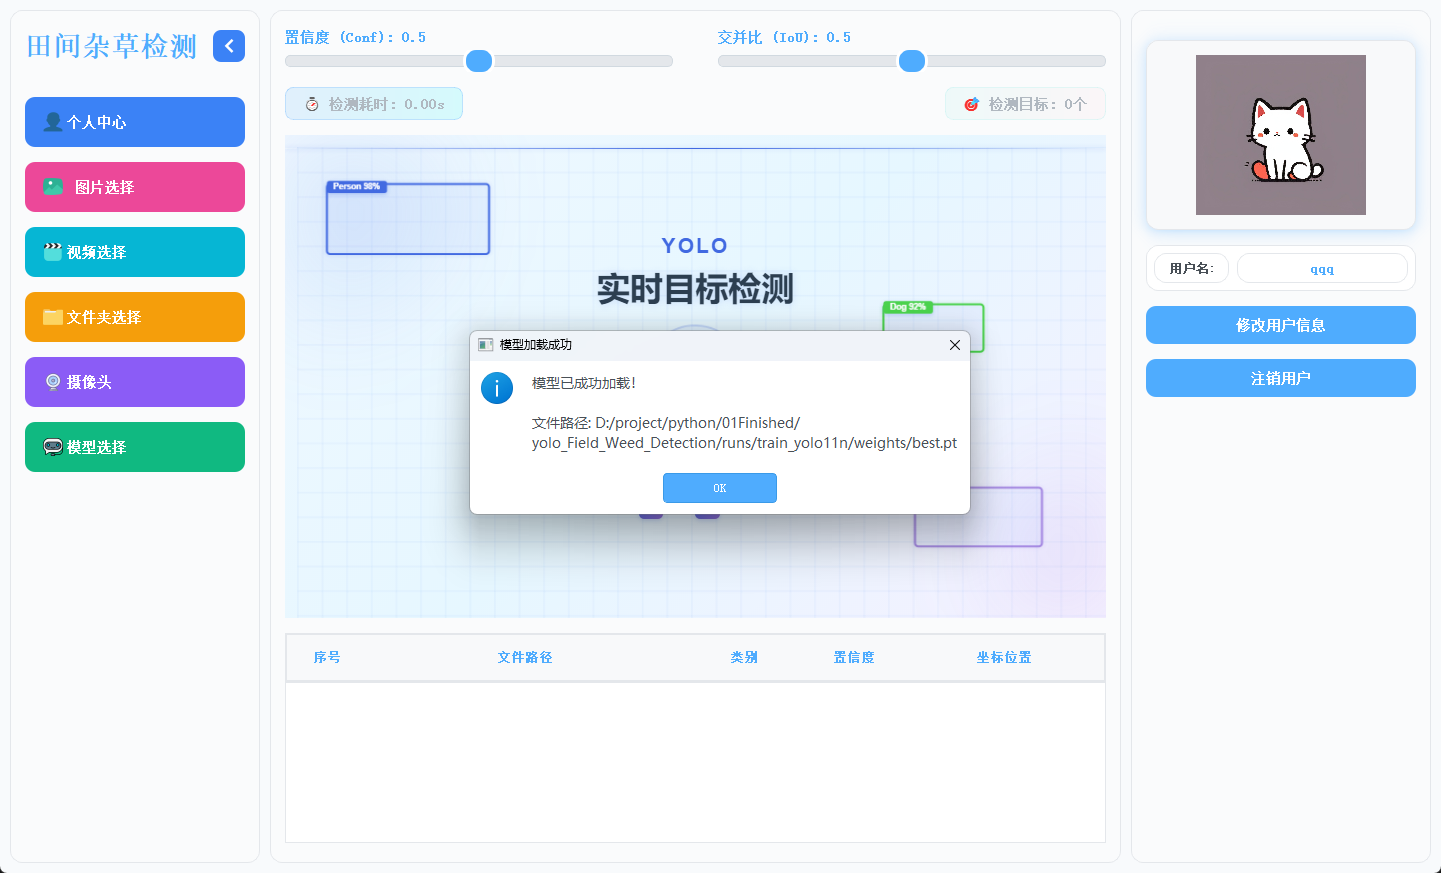Screen dimensions: 1441x873
Task: Click the 用户名 label
Action: coord(1191,268)
